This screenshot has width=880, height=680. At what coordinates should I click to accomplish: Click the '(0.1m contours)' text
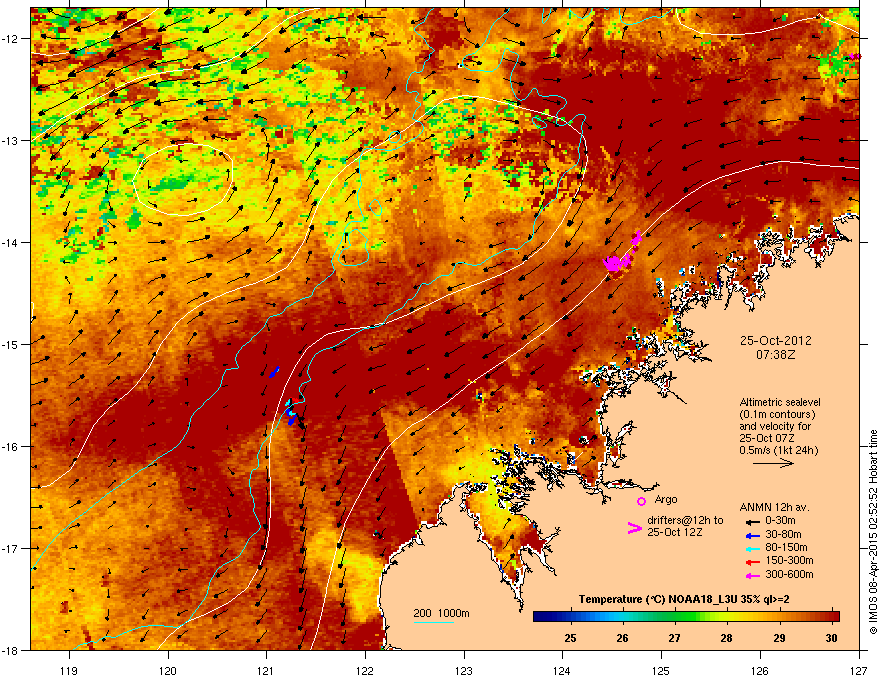777,414
